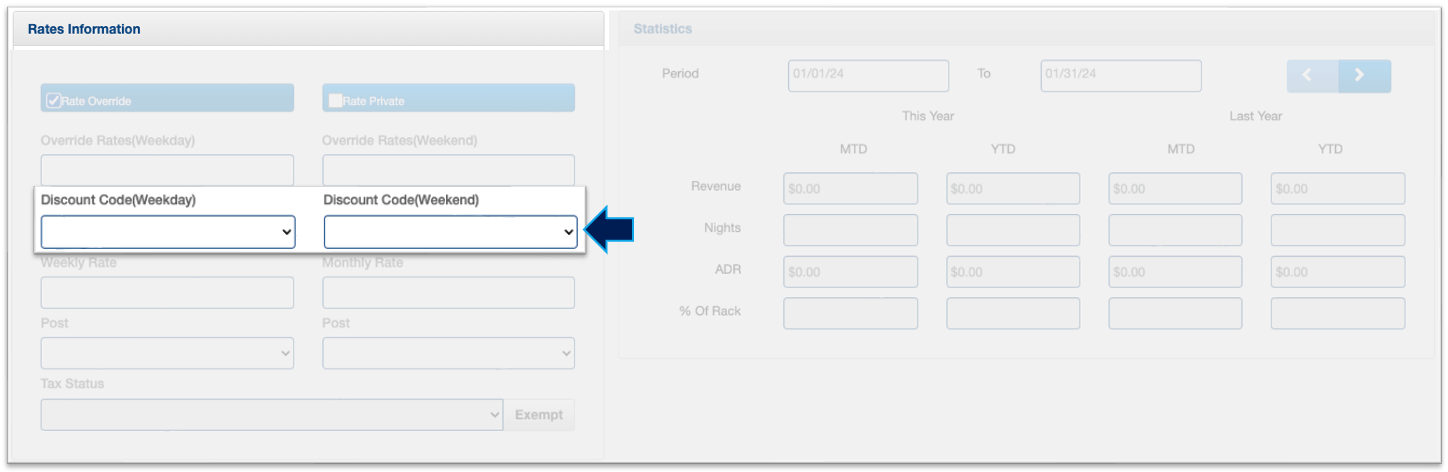Click This Year MTD Revenue field
Screen dimensions: 1448x472
click(850, 188)
